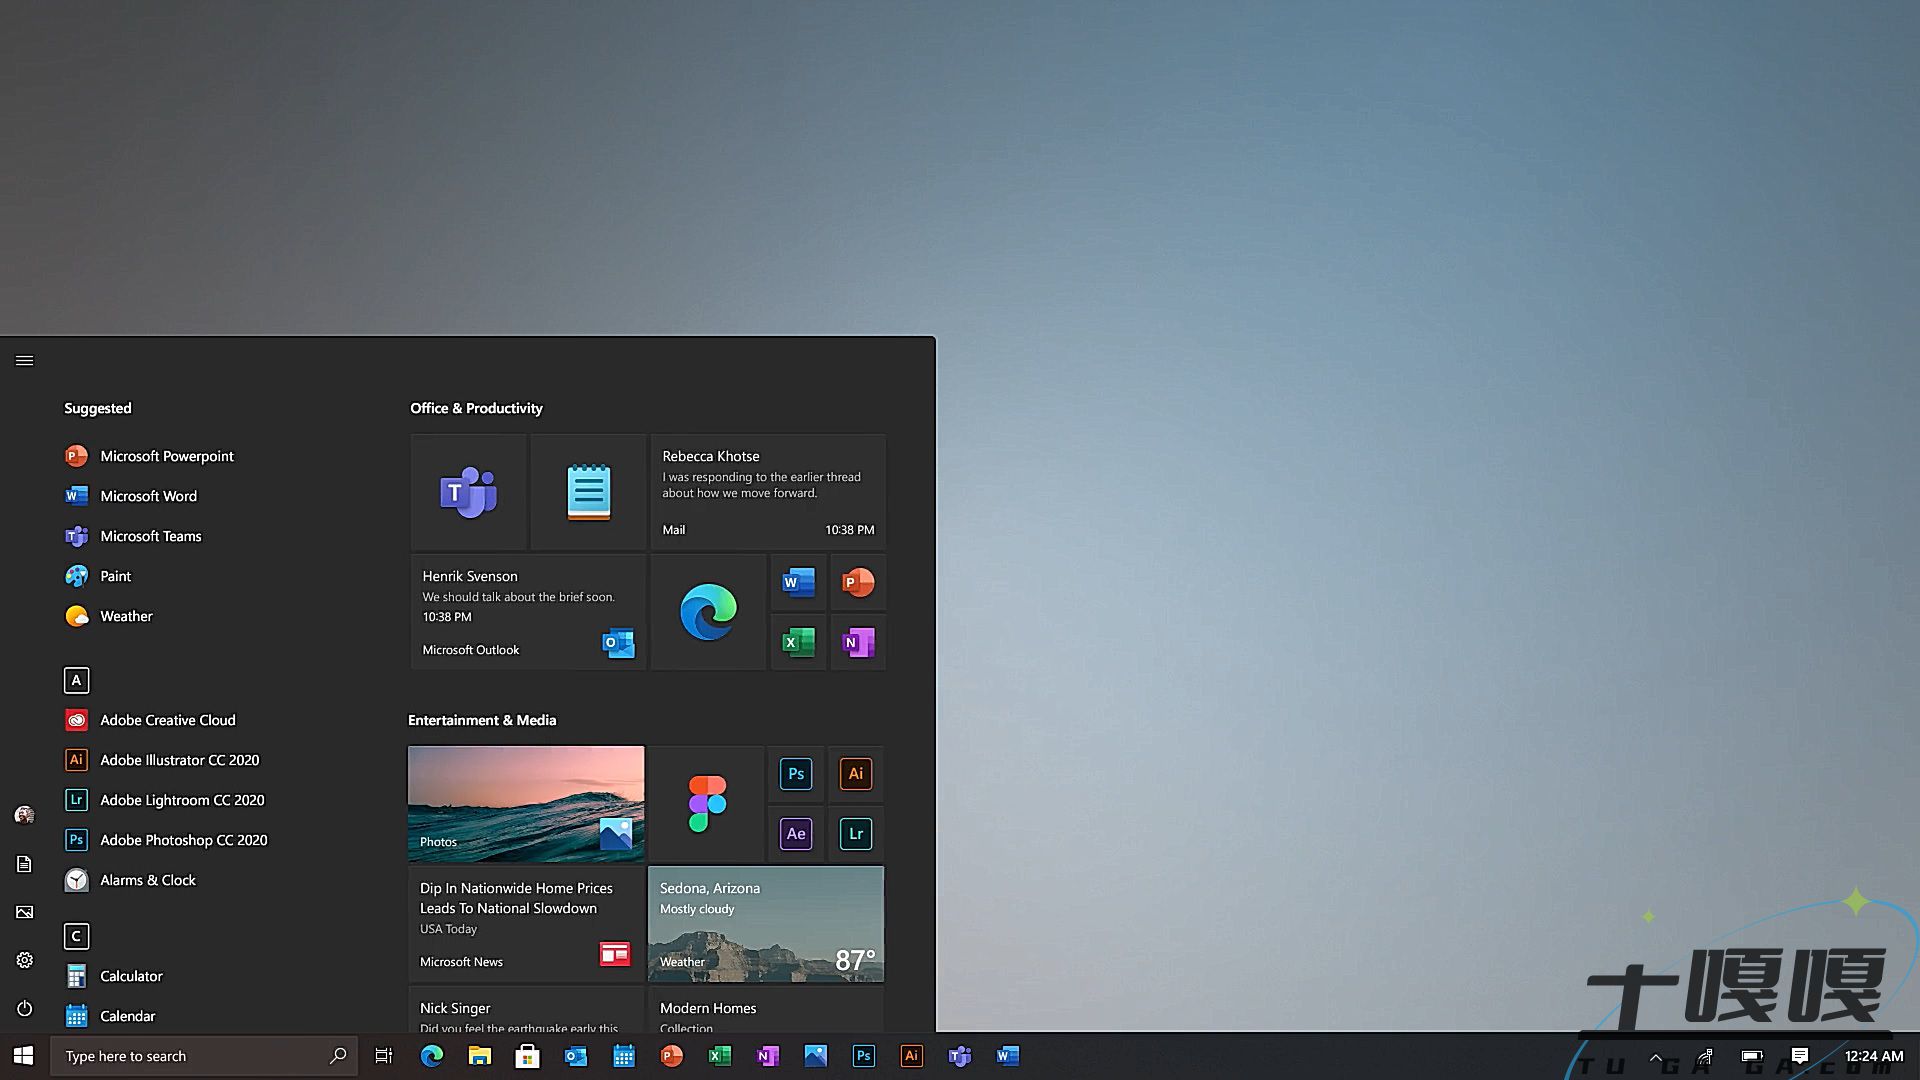
Task: Open Henrik Svenson Outlook tile
Action: [528, 611]
